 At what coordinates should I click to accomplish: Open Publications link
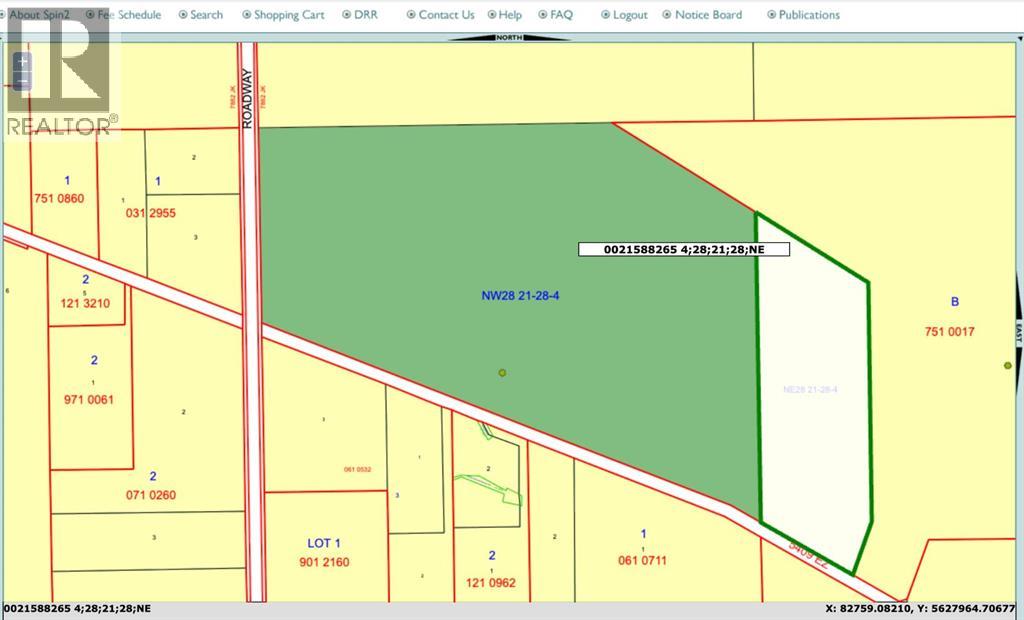(809, 14)
